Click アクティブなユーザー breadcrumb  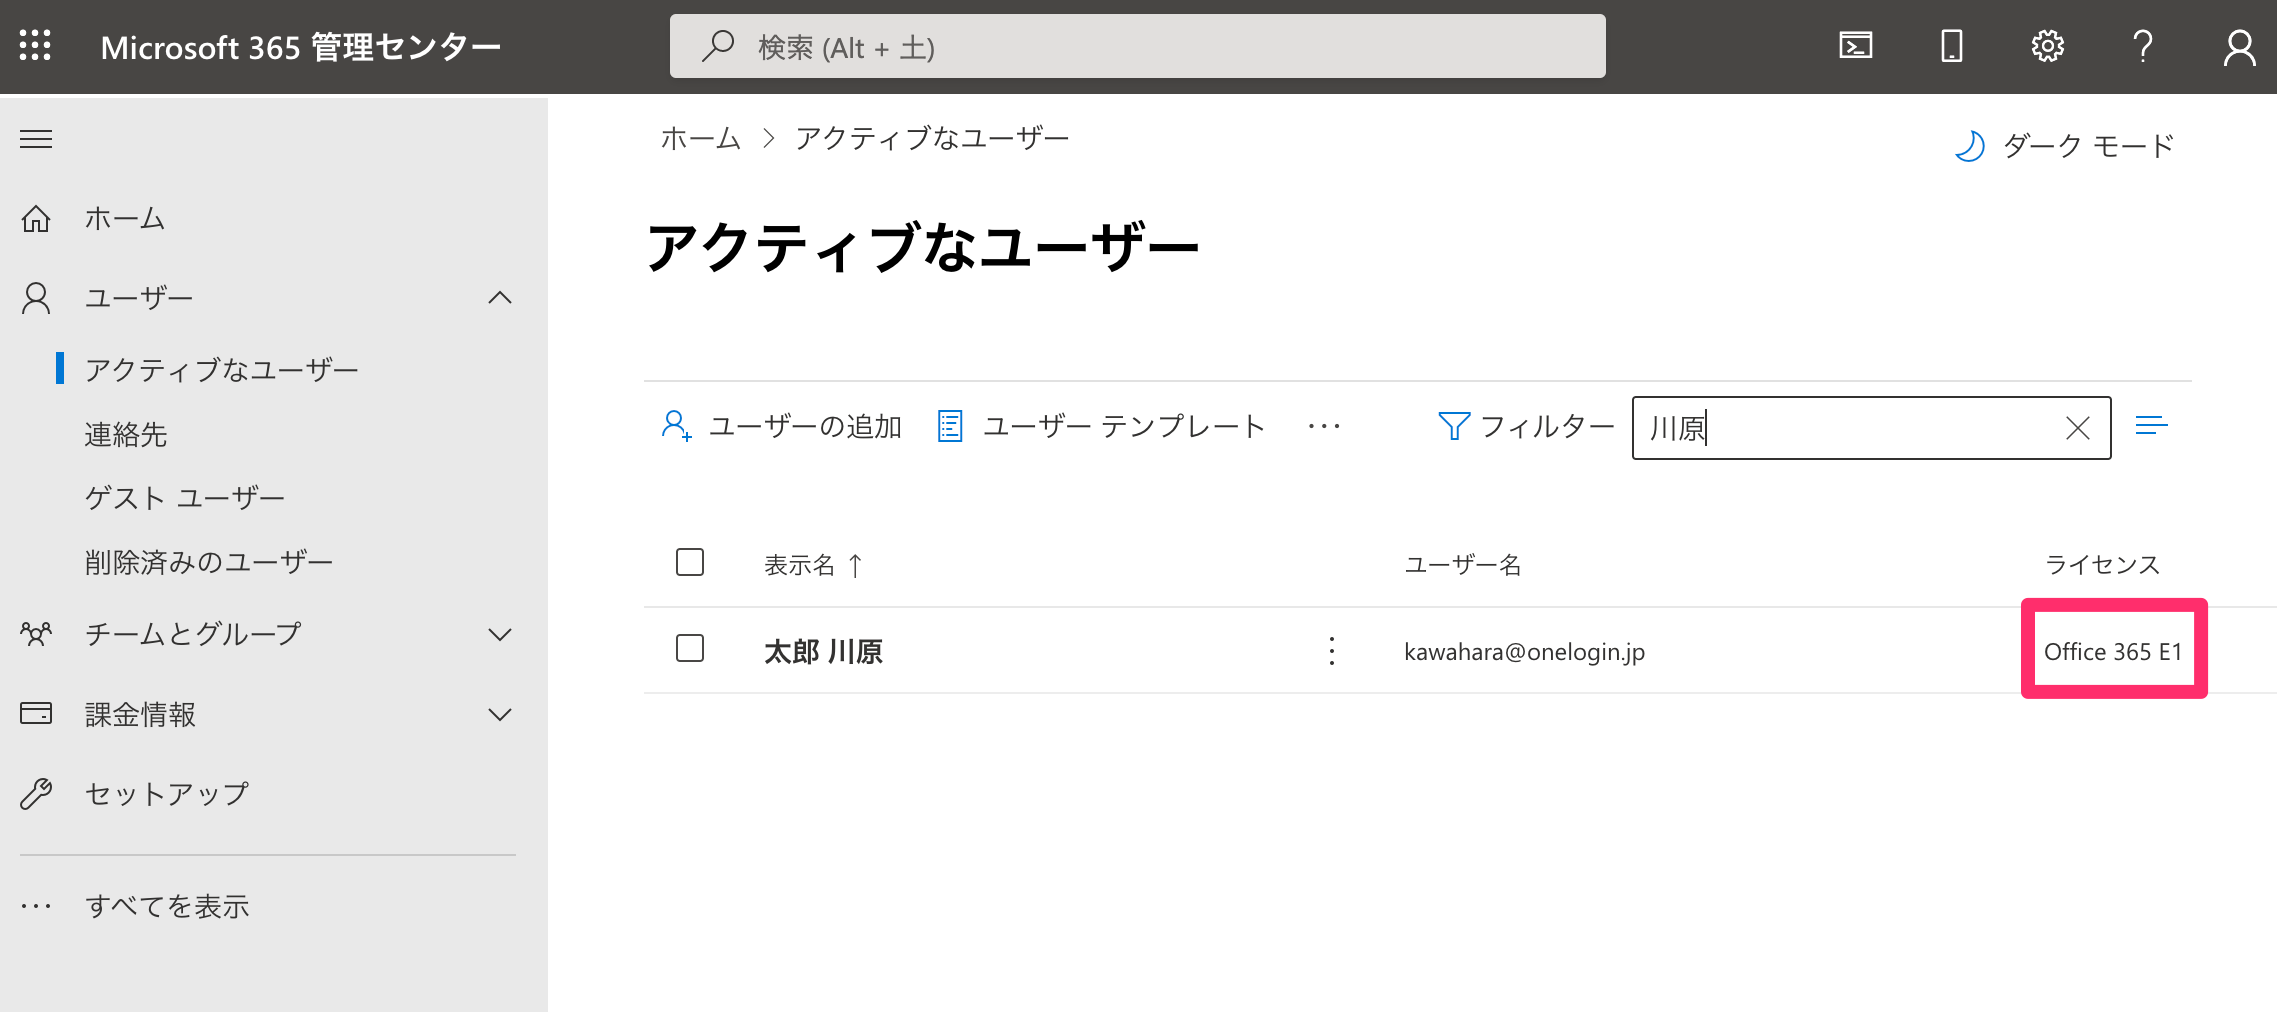(x=932, y=138)
